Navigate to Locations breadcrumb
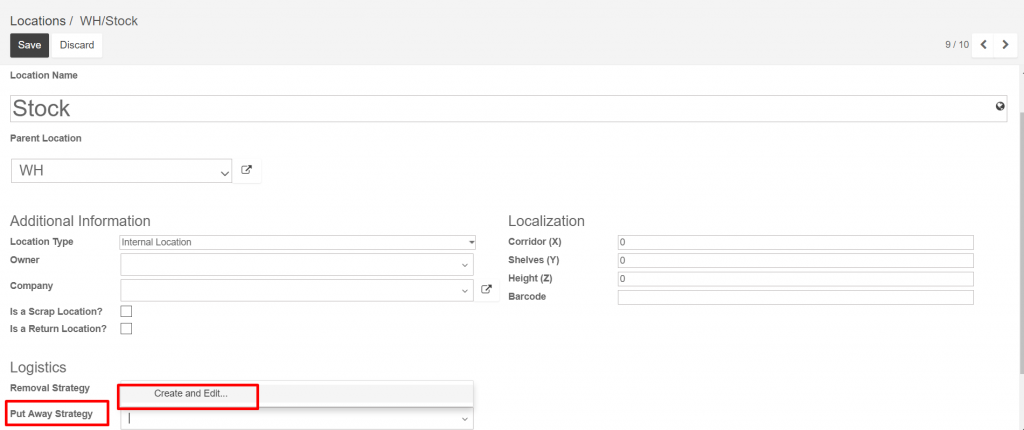 37,21
